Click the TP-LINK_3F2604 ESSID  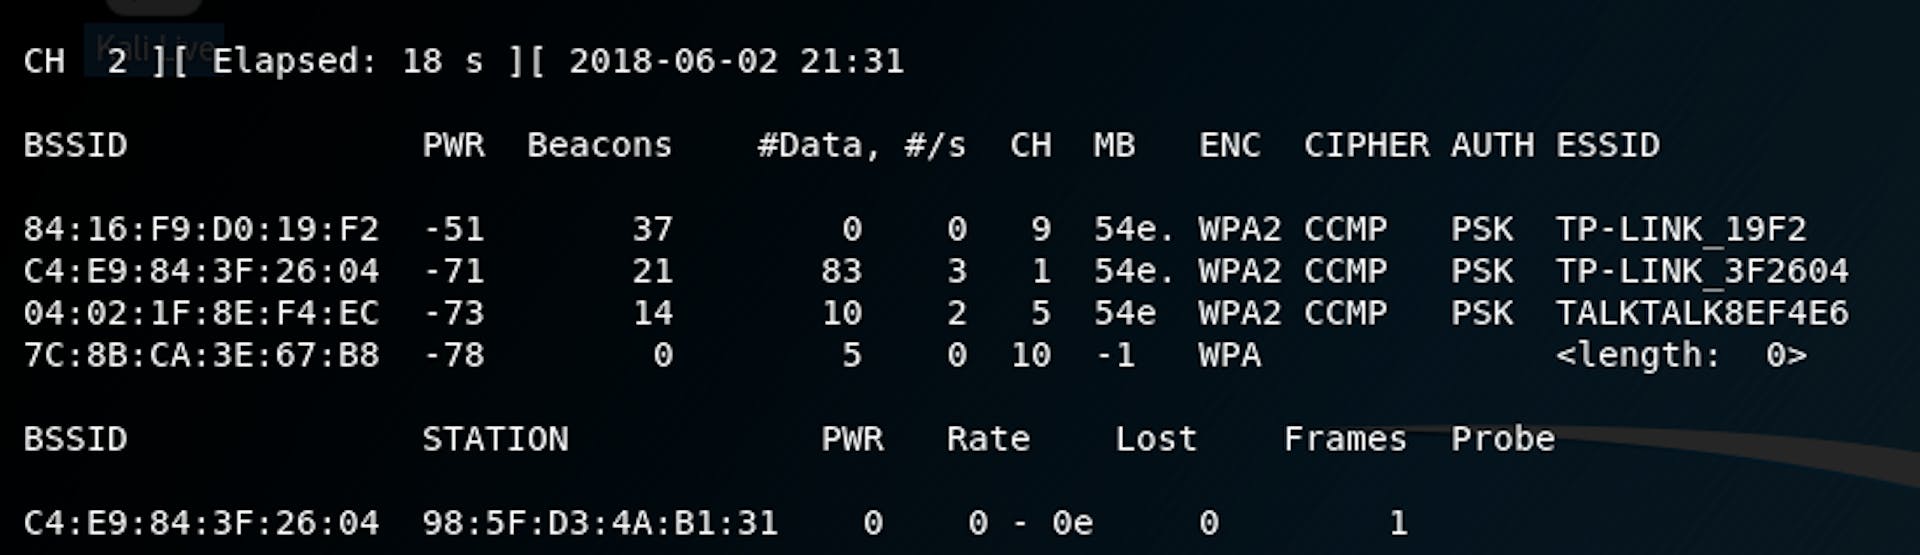click(x=1701, y=271)
